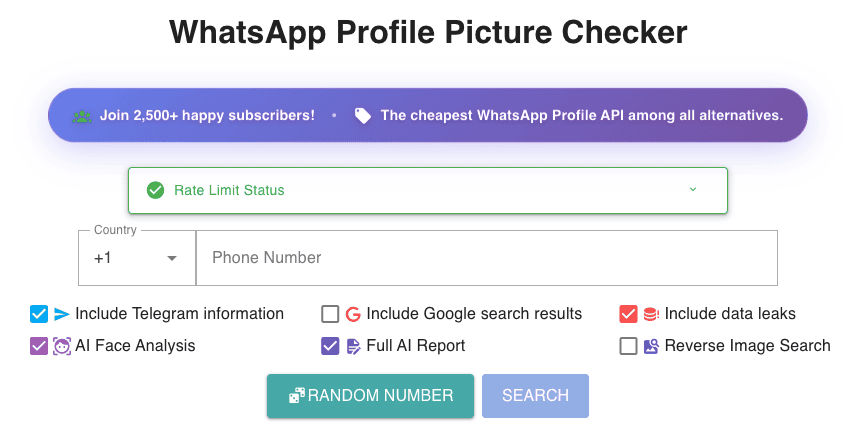Image resolution: width=860 pixels, height=428 pixels.
Task: Click the subscribers group icon in banner
Action: point(81,115)
